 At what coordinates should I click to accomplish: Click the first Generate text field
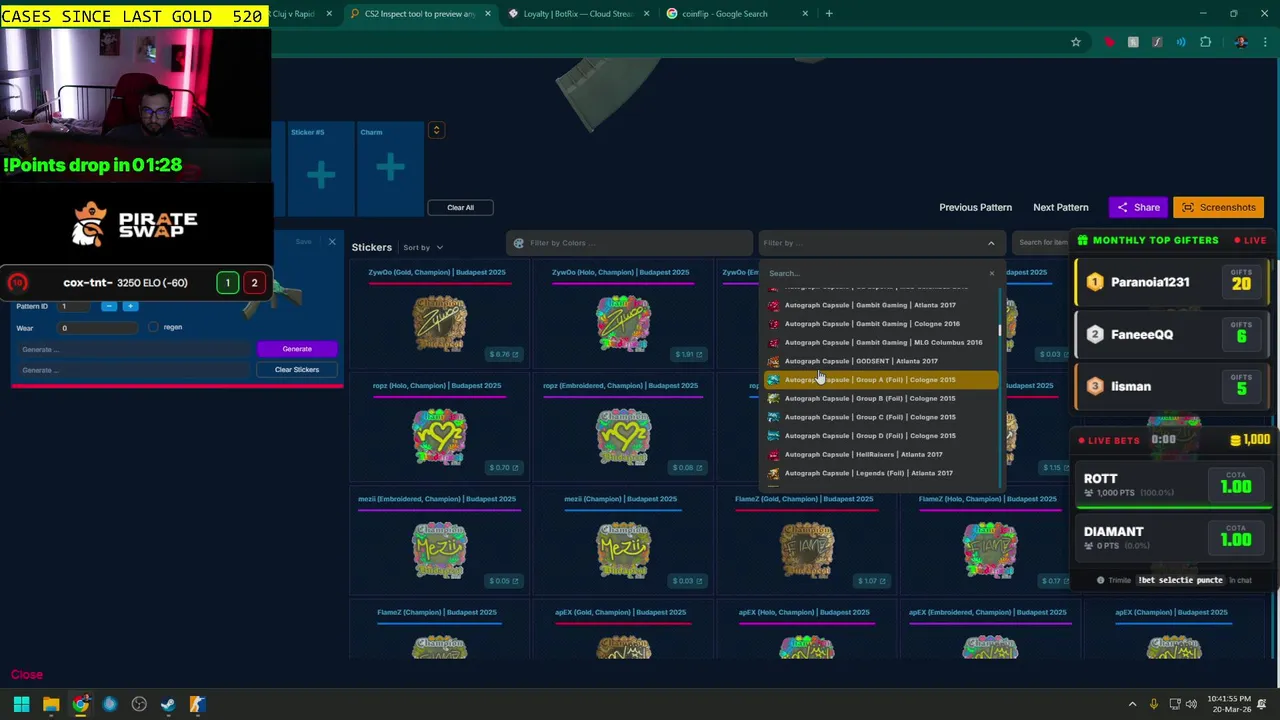click(135, 350)
